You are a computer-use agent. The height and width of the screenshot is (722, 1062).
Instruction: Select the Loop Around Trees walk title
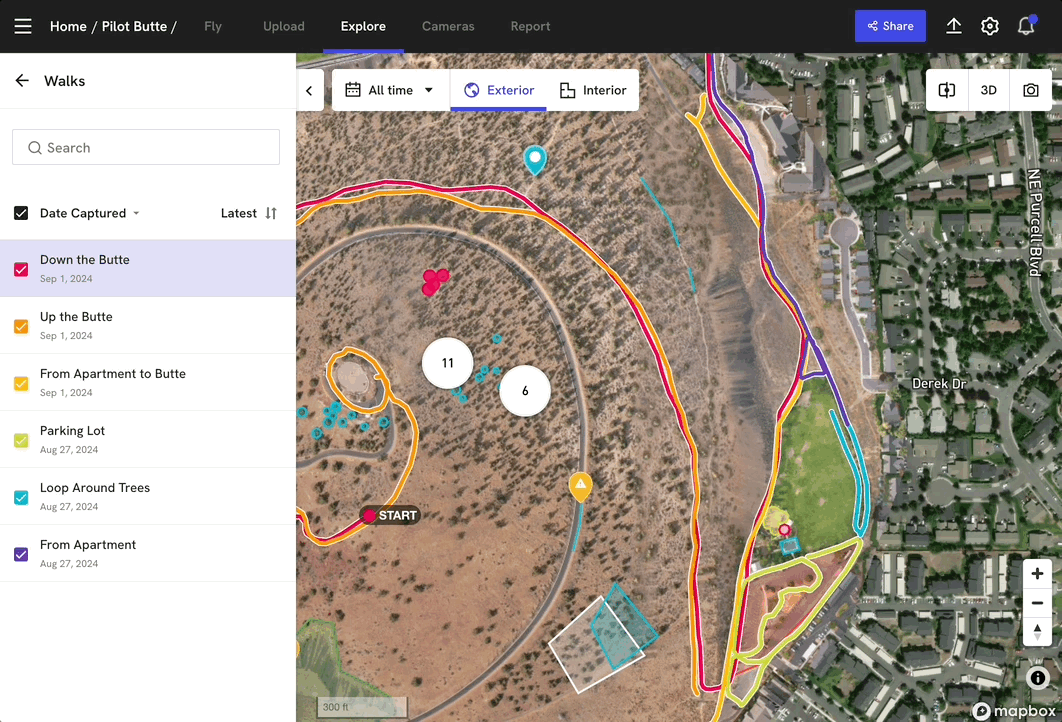point(95,488)
